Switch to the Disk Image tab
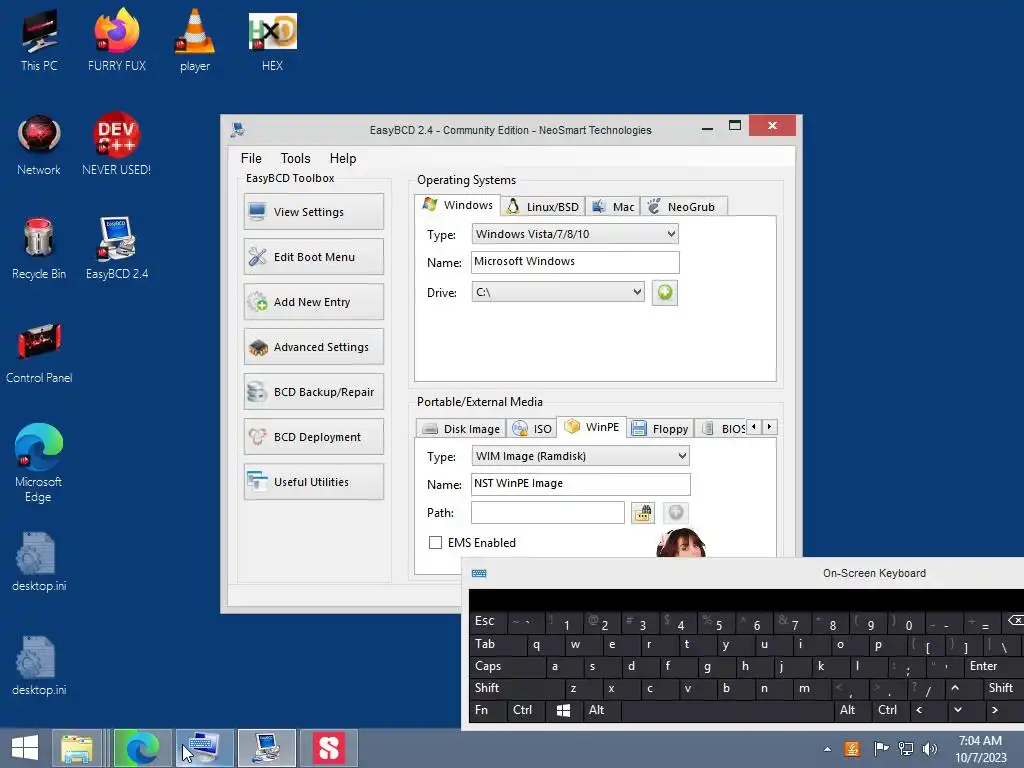The width and height of the screenshot is (1024, 768). pyautogui.click(x=461, y=428)
